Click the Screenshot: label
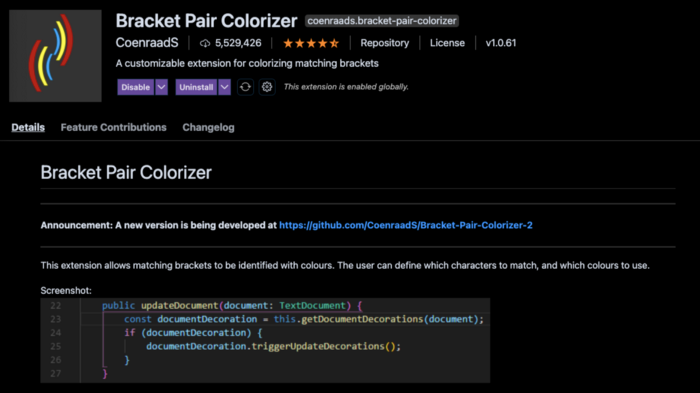Viewport: 700px width, 393px height. click(66, 290)
